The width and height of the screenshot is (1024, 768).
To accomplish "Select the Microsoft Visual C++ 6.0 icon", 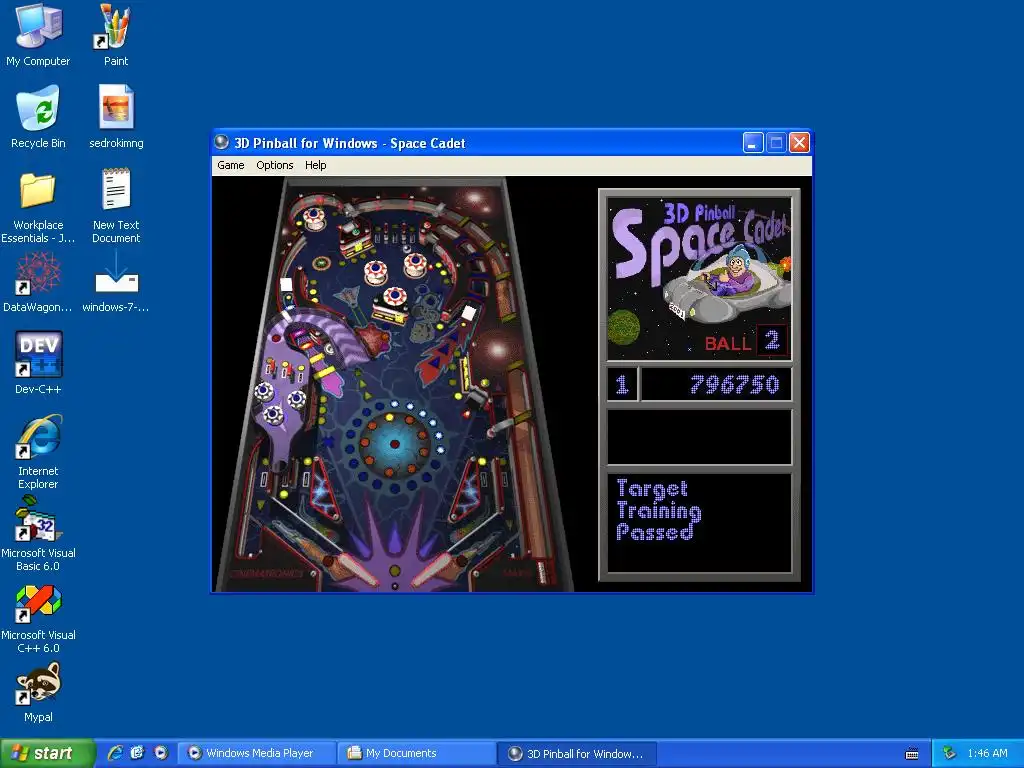I will pyautogui.click(x=38, y=618).
